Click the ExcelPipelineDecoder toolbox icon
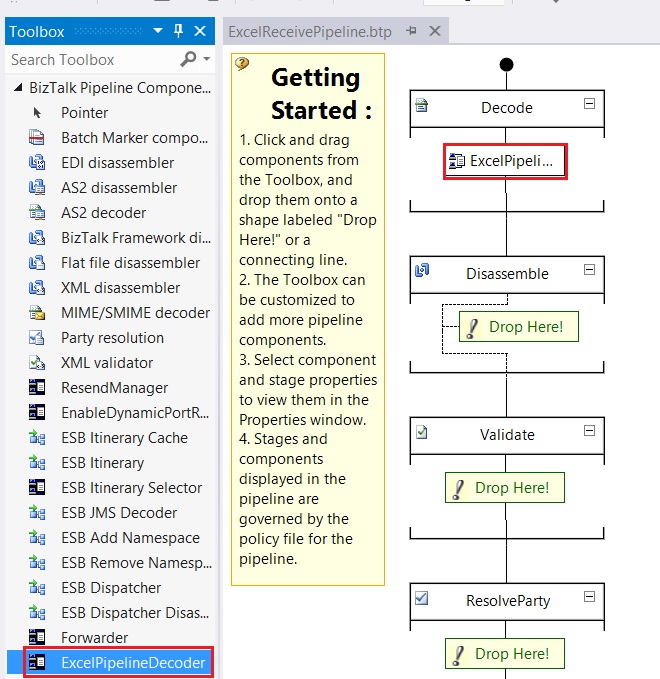660x679 pixels. (x=37, y=663)
